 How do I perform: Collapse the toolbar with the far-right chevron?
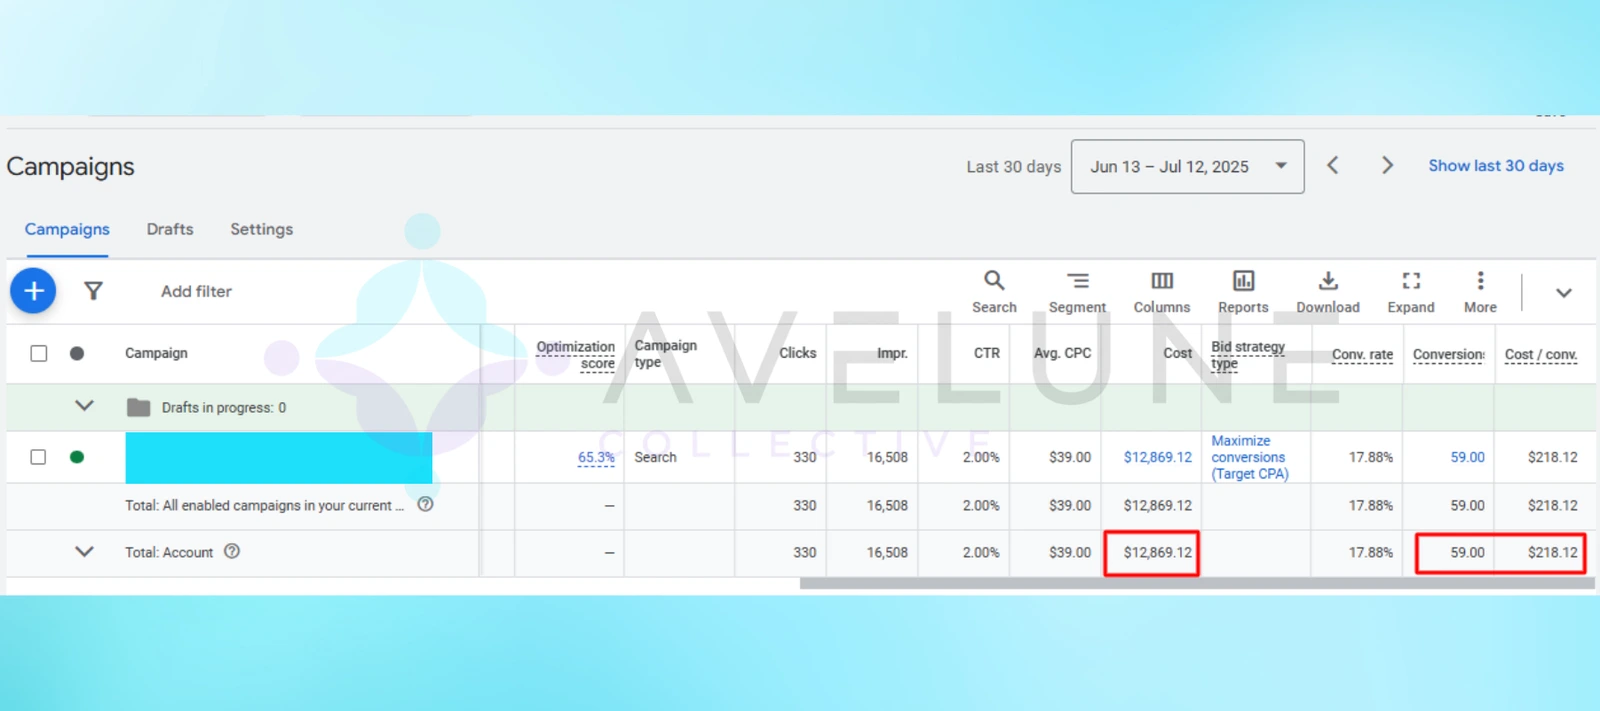[x=1564, y=293]
